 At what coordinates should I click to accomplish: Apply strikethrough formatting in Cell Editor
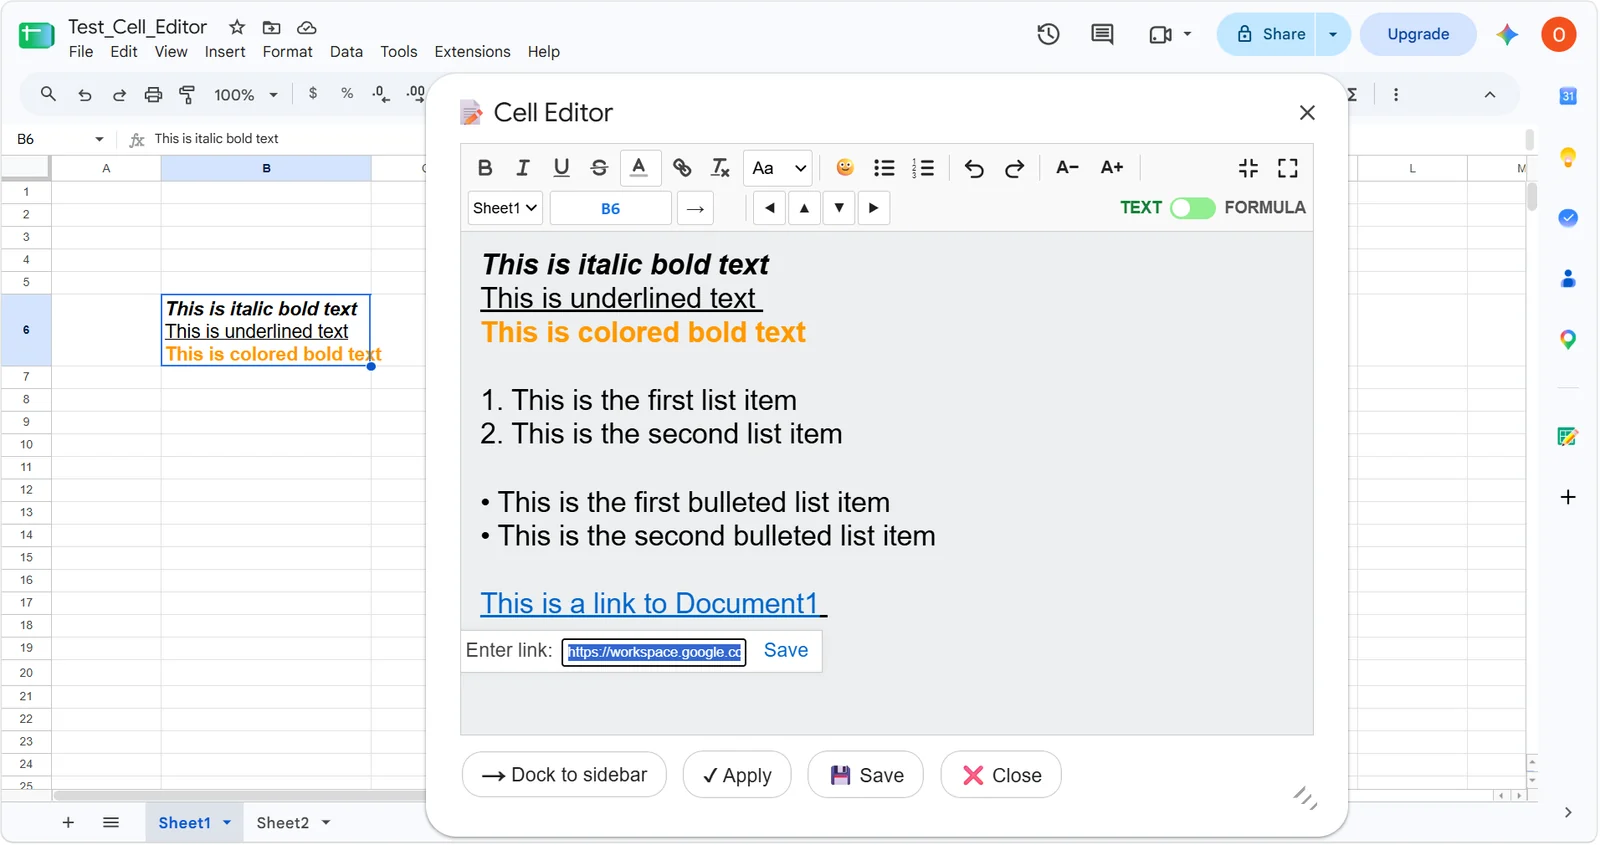[x=599, y=168]
